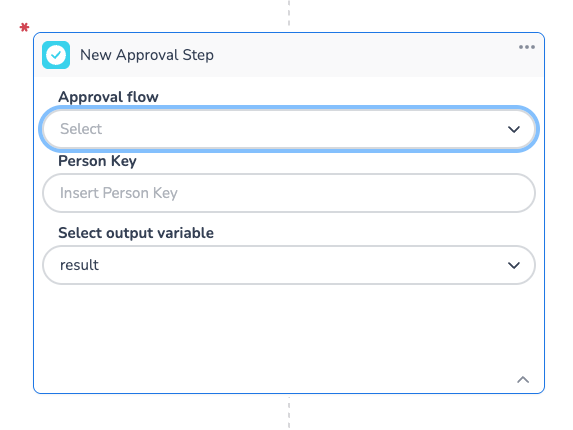This screenshot has height=430, width=573.
Task: Click the Person Key label
Action: [97, 161]
